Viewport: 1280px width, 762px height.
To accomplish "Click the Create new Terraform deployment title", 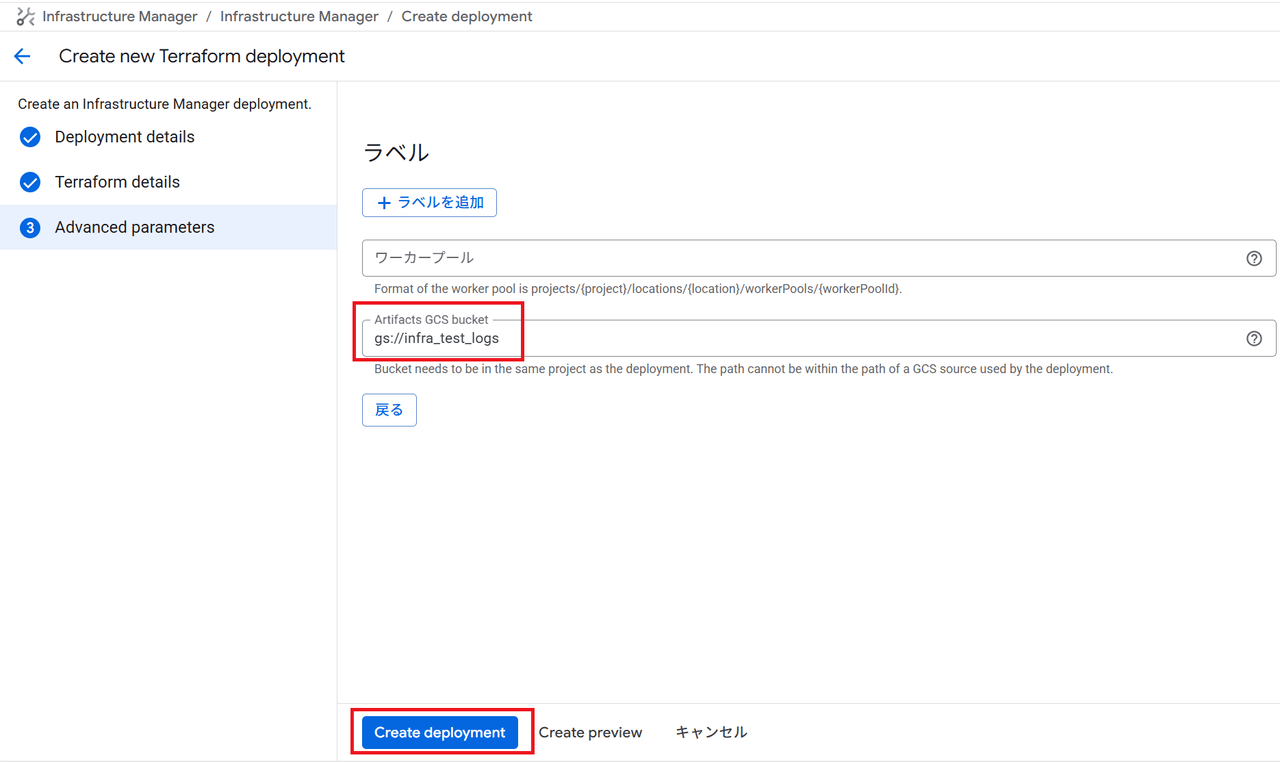I will [x=202, y=57].
